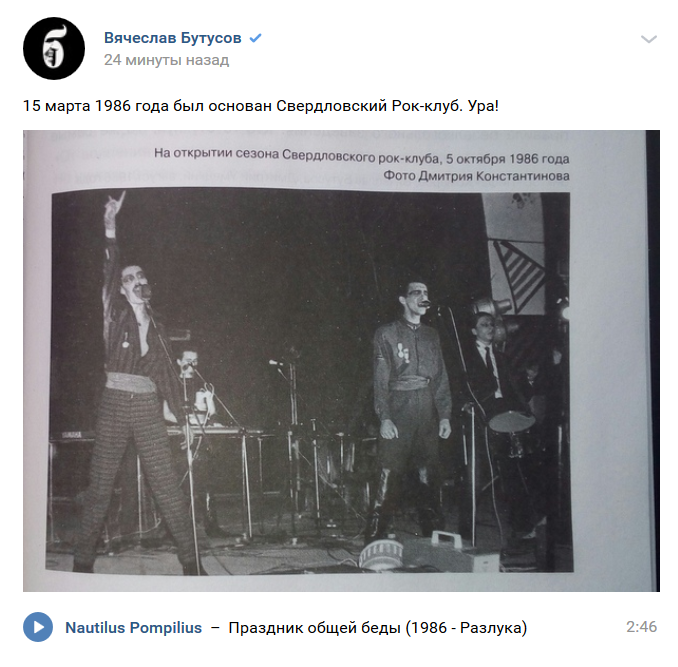
Task: Expand the post options chevron
Action: pos(649,39)
